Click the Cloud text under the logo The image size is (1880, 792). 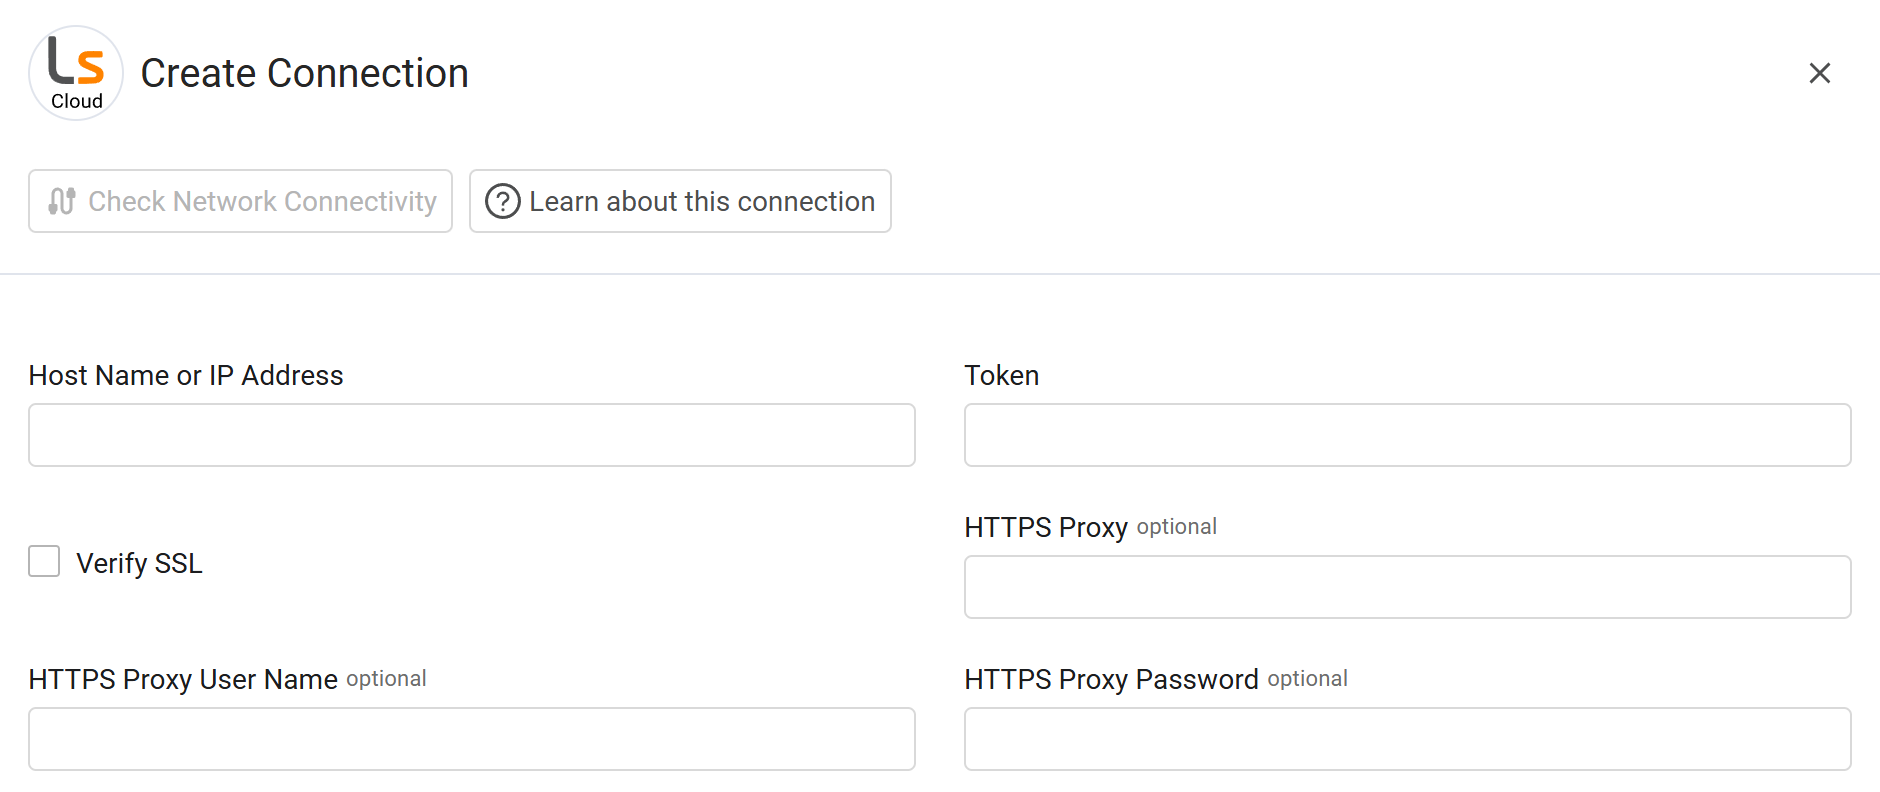coord(75,101)
